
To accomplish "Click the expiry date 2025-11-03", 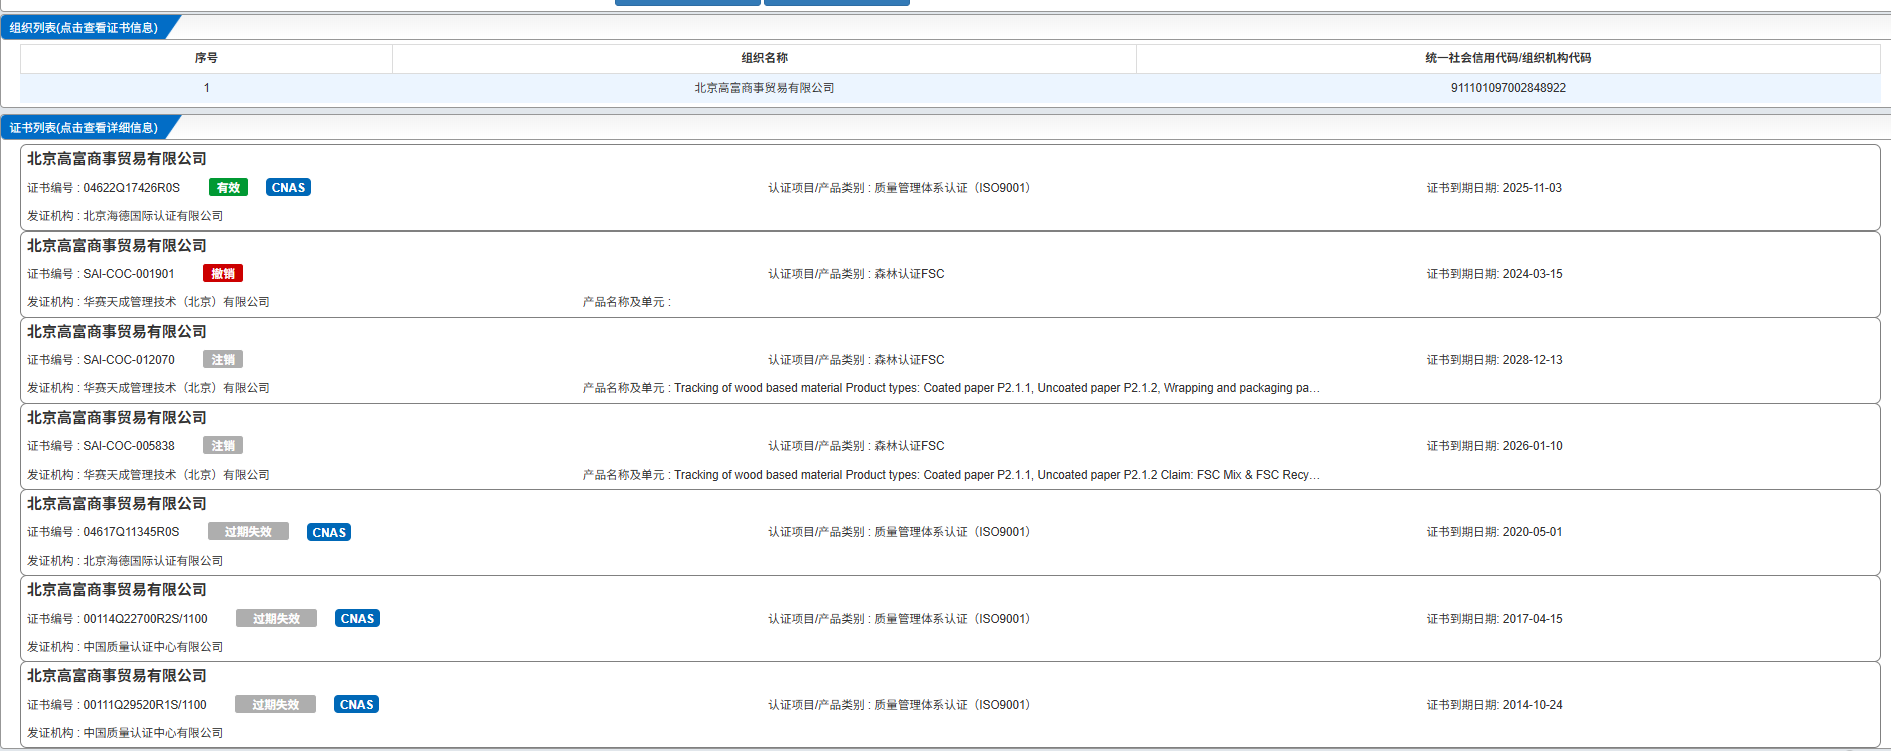I will (1532, 188).
